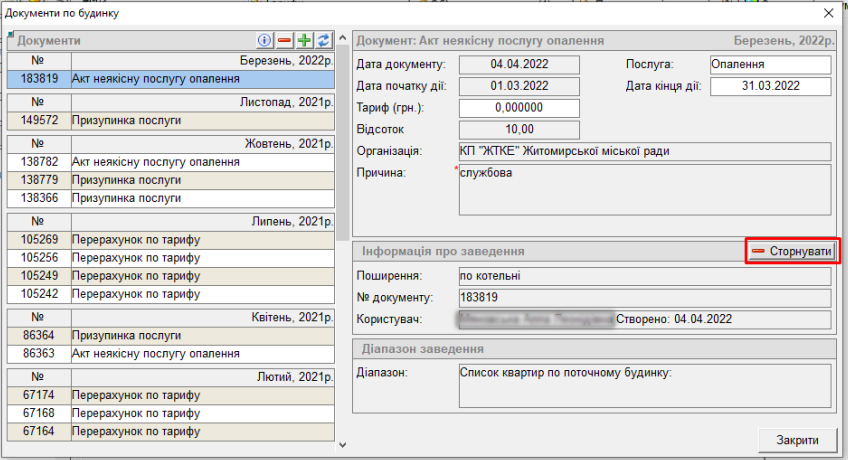The image size is (848, 460).
Task: Select document 67174 Перерахунок по тарифу
Action: coord(170,396)
